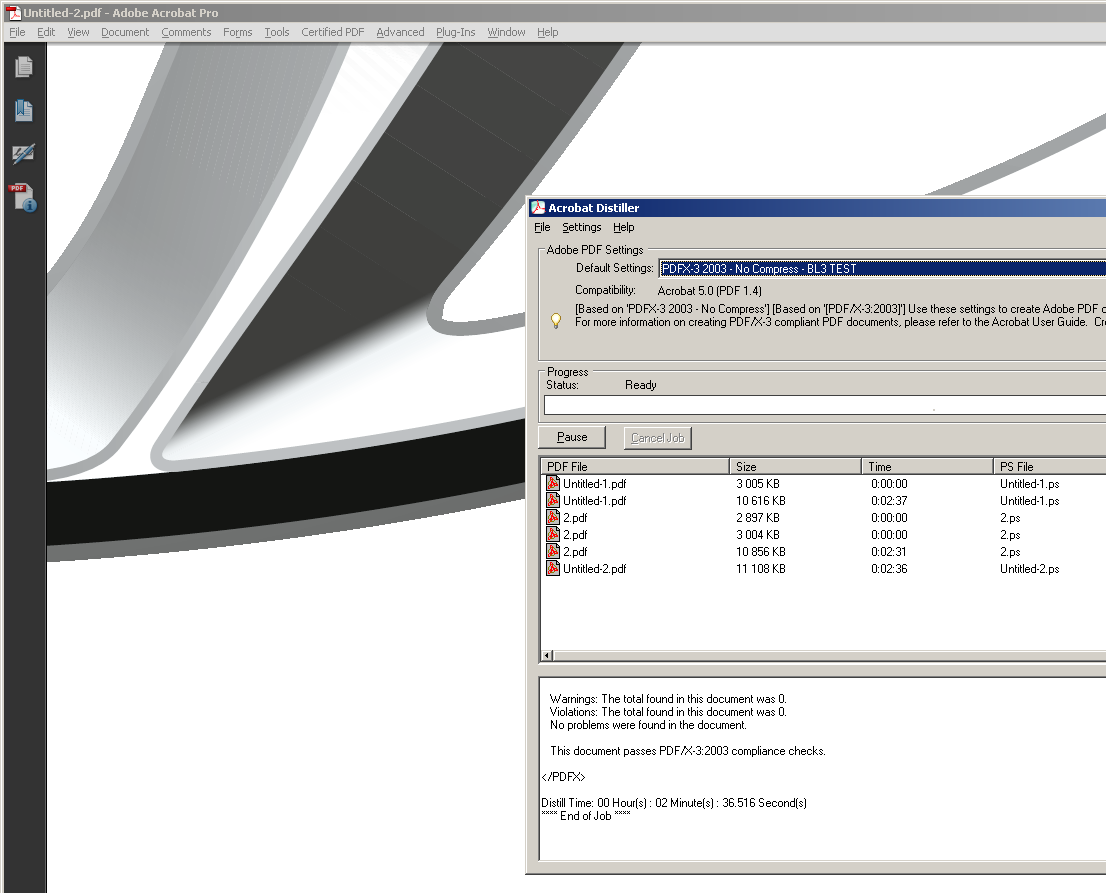This screenshot has width=1106, height=893.
Task: Open the Distiller Settings menu
Action: pos(582,227)
